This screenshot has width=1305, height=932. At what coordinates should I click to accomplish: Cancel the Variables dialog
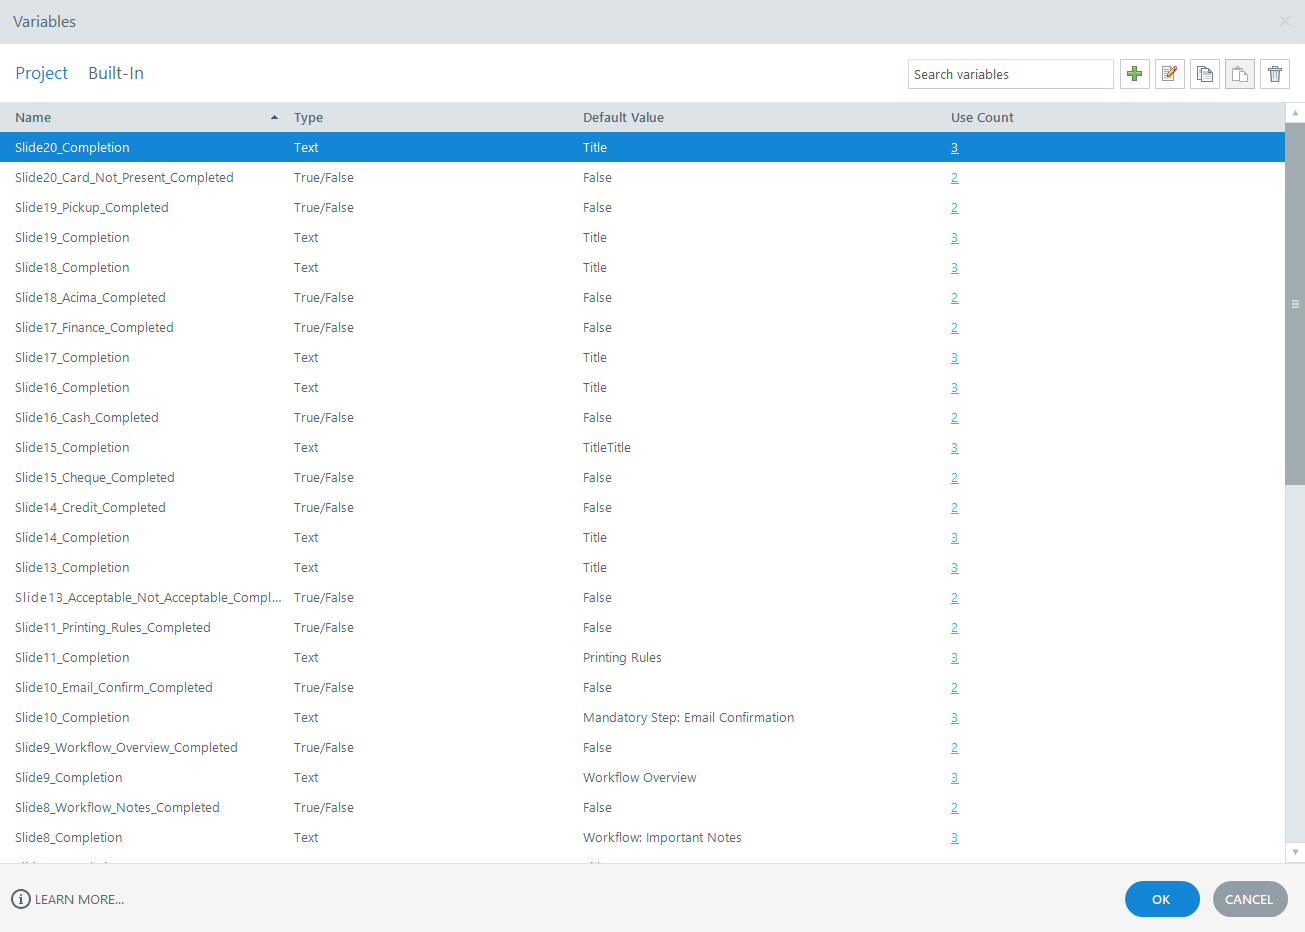click(1249, 899)
